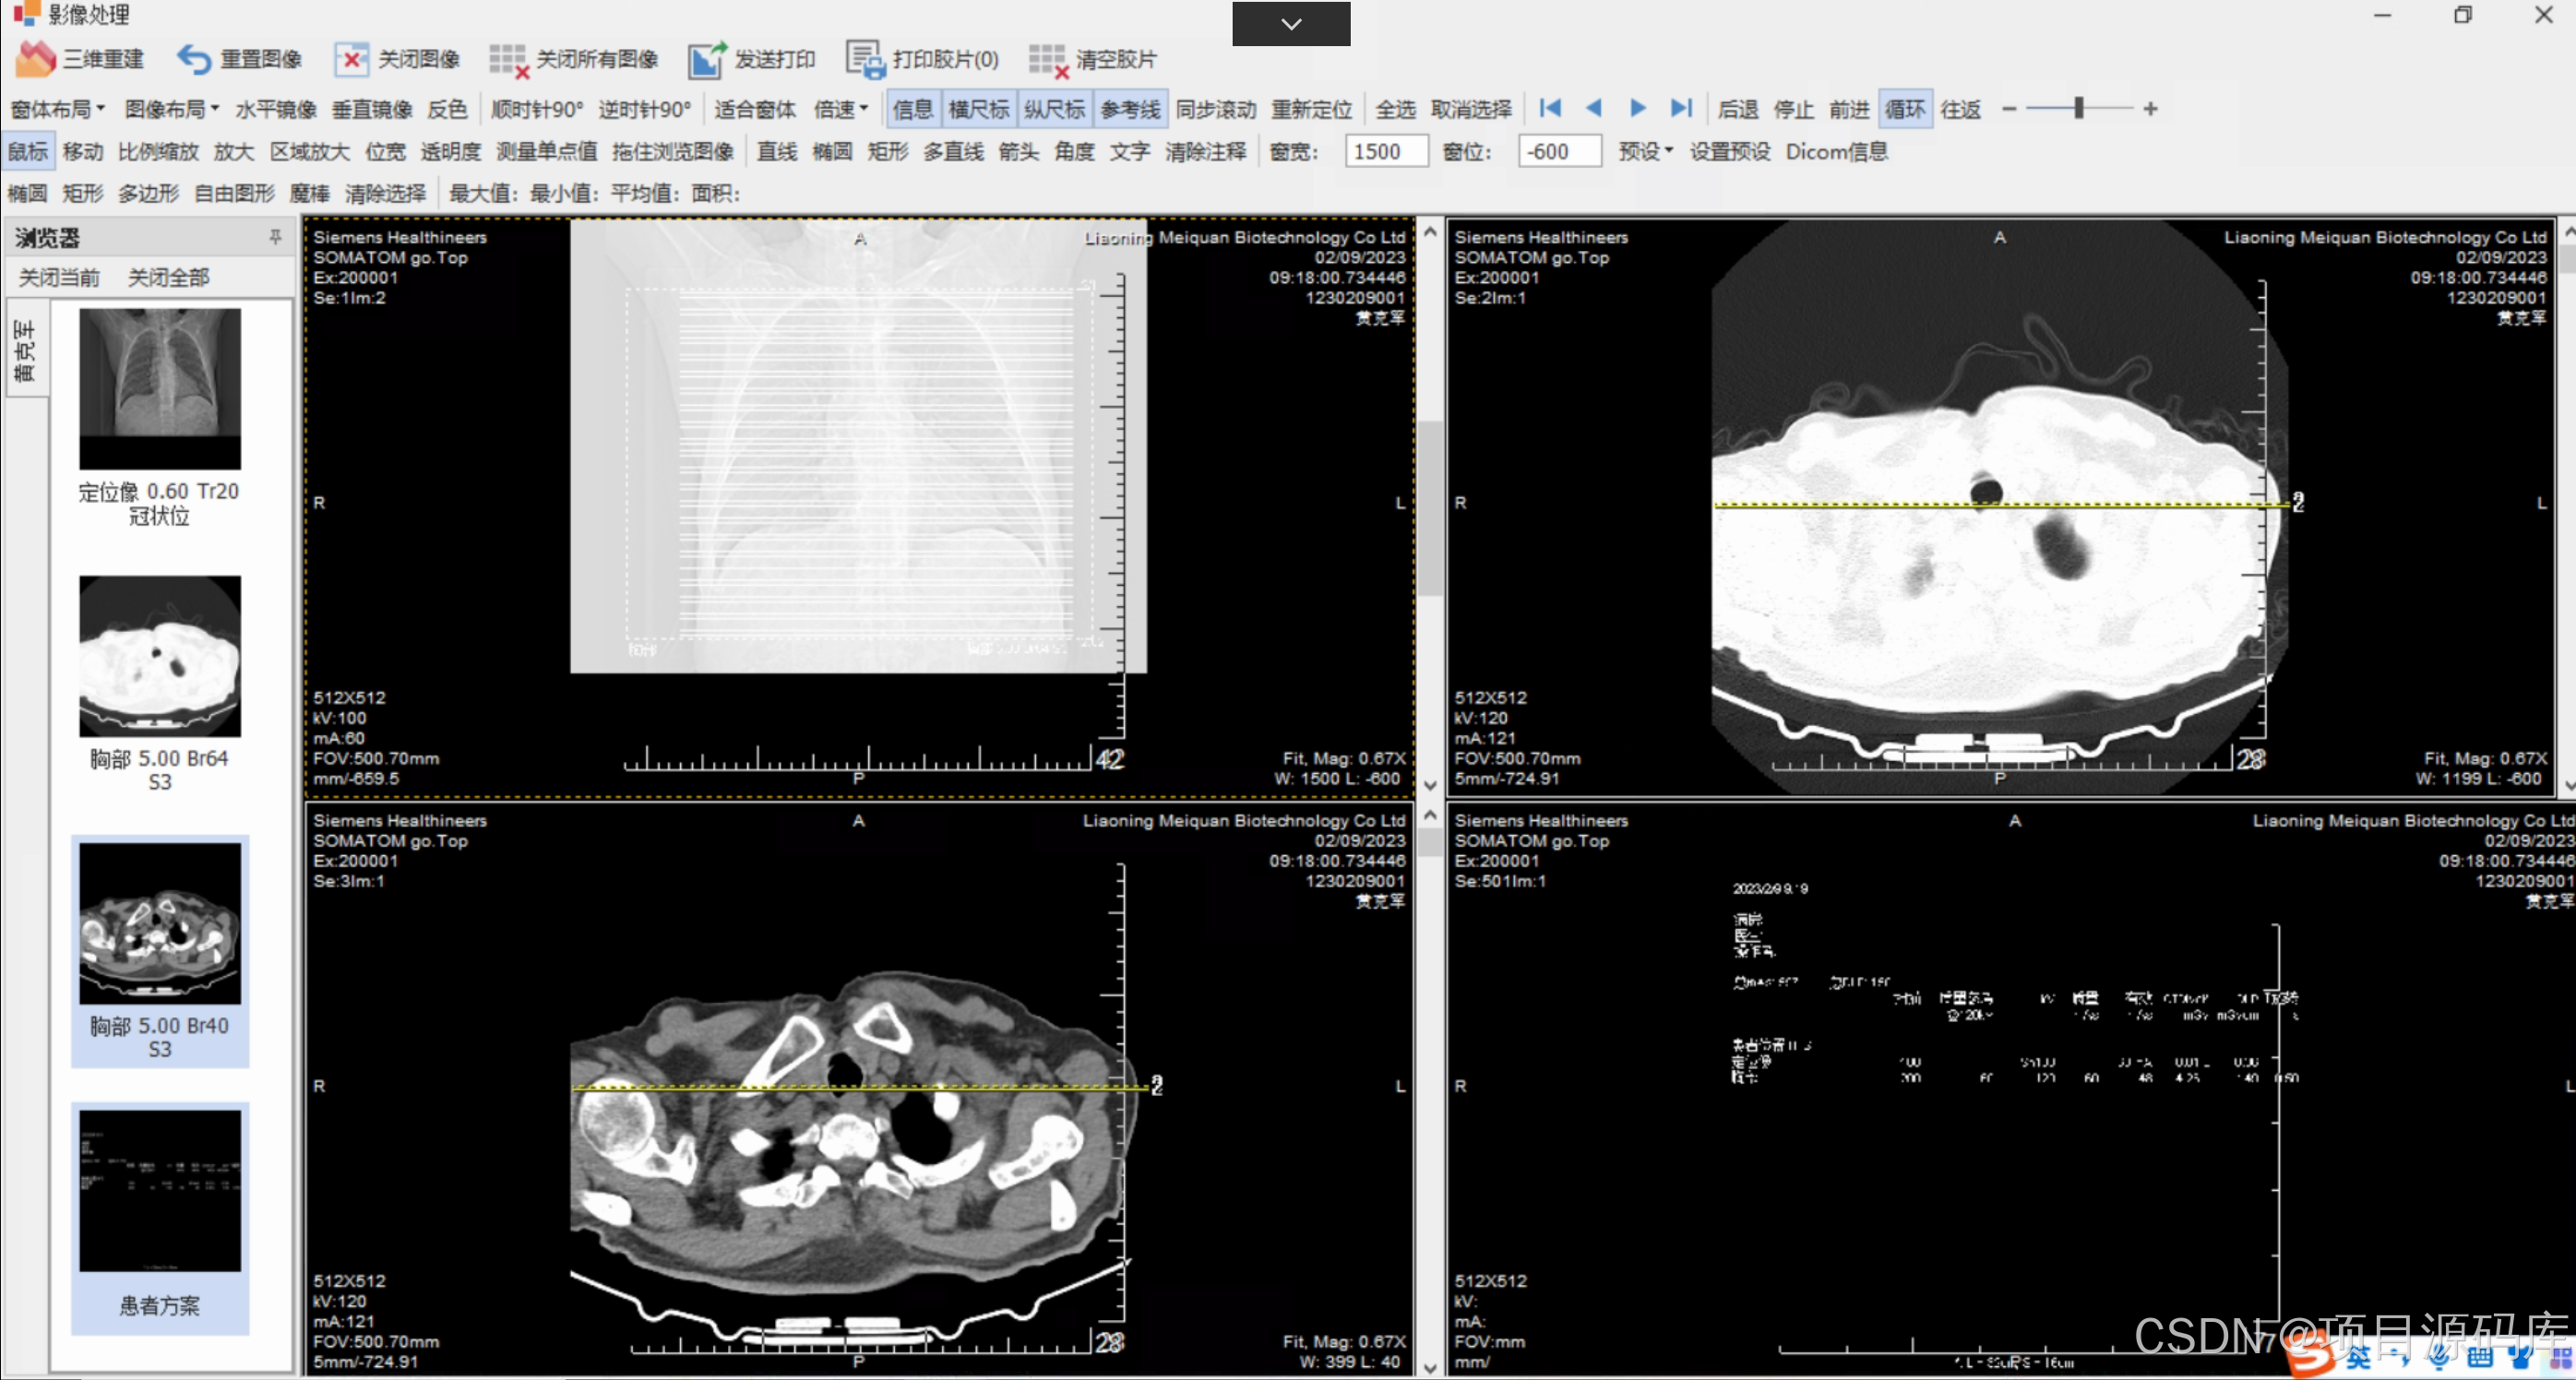Viewport: 2576px width, 1380px height.
Task: Play forward with the right arrow
Action: click(x=1637, y=108)
